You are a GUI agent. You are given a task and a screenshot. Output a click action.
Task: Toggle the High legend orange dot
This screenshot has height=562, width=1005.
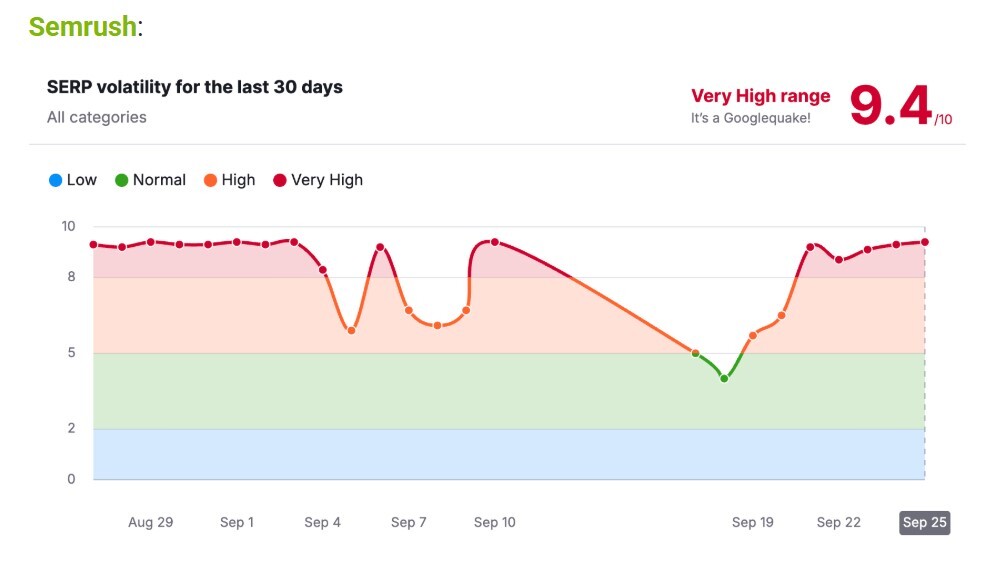211,180
